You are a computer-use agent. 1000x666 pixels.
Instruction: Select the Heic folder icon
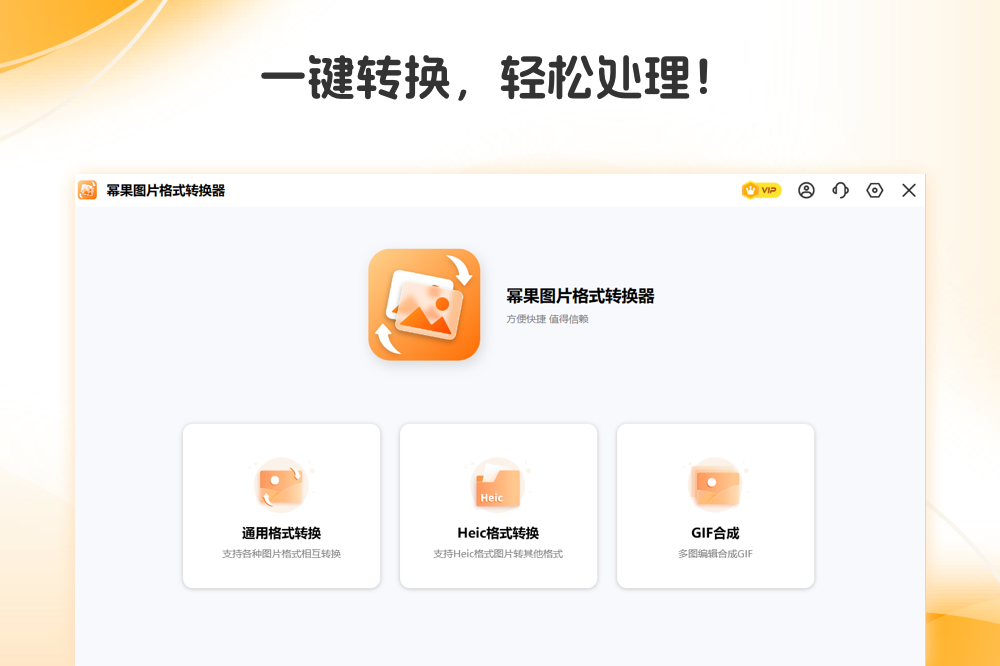click(498, 485)
